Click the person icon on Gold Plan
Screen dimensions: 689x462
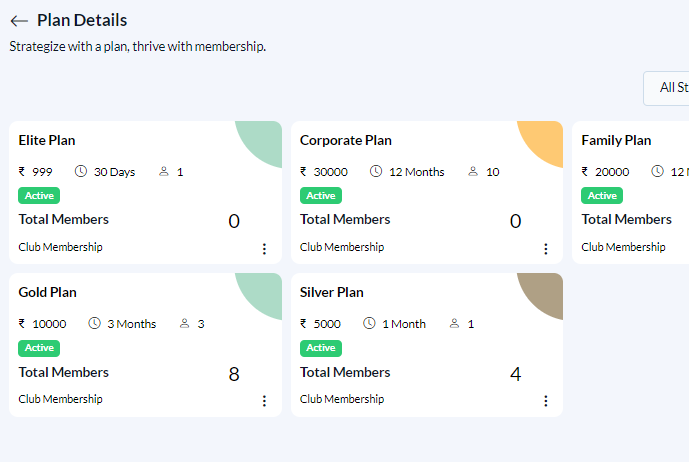pos(185,323)
